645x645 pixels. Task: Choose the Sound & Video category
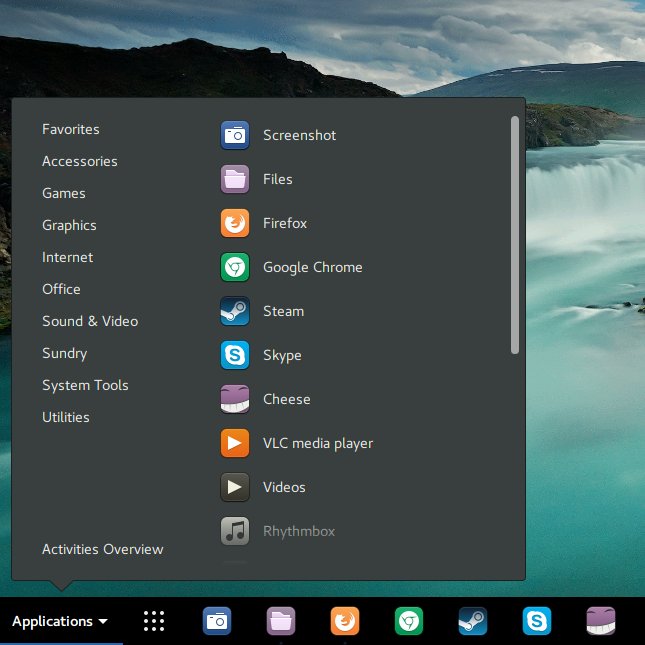tap(90, 321)
